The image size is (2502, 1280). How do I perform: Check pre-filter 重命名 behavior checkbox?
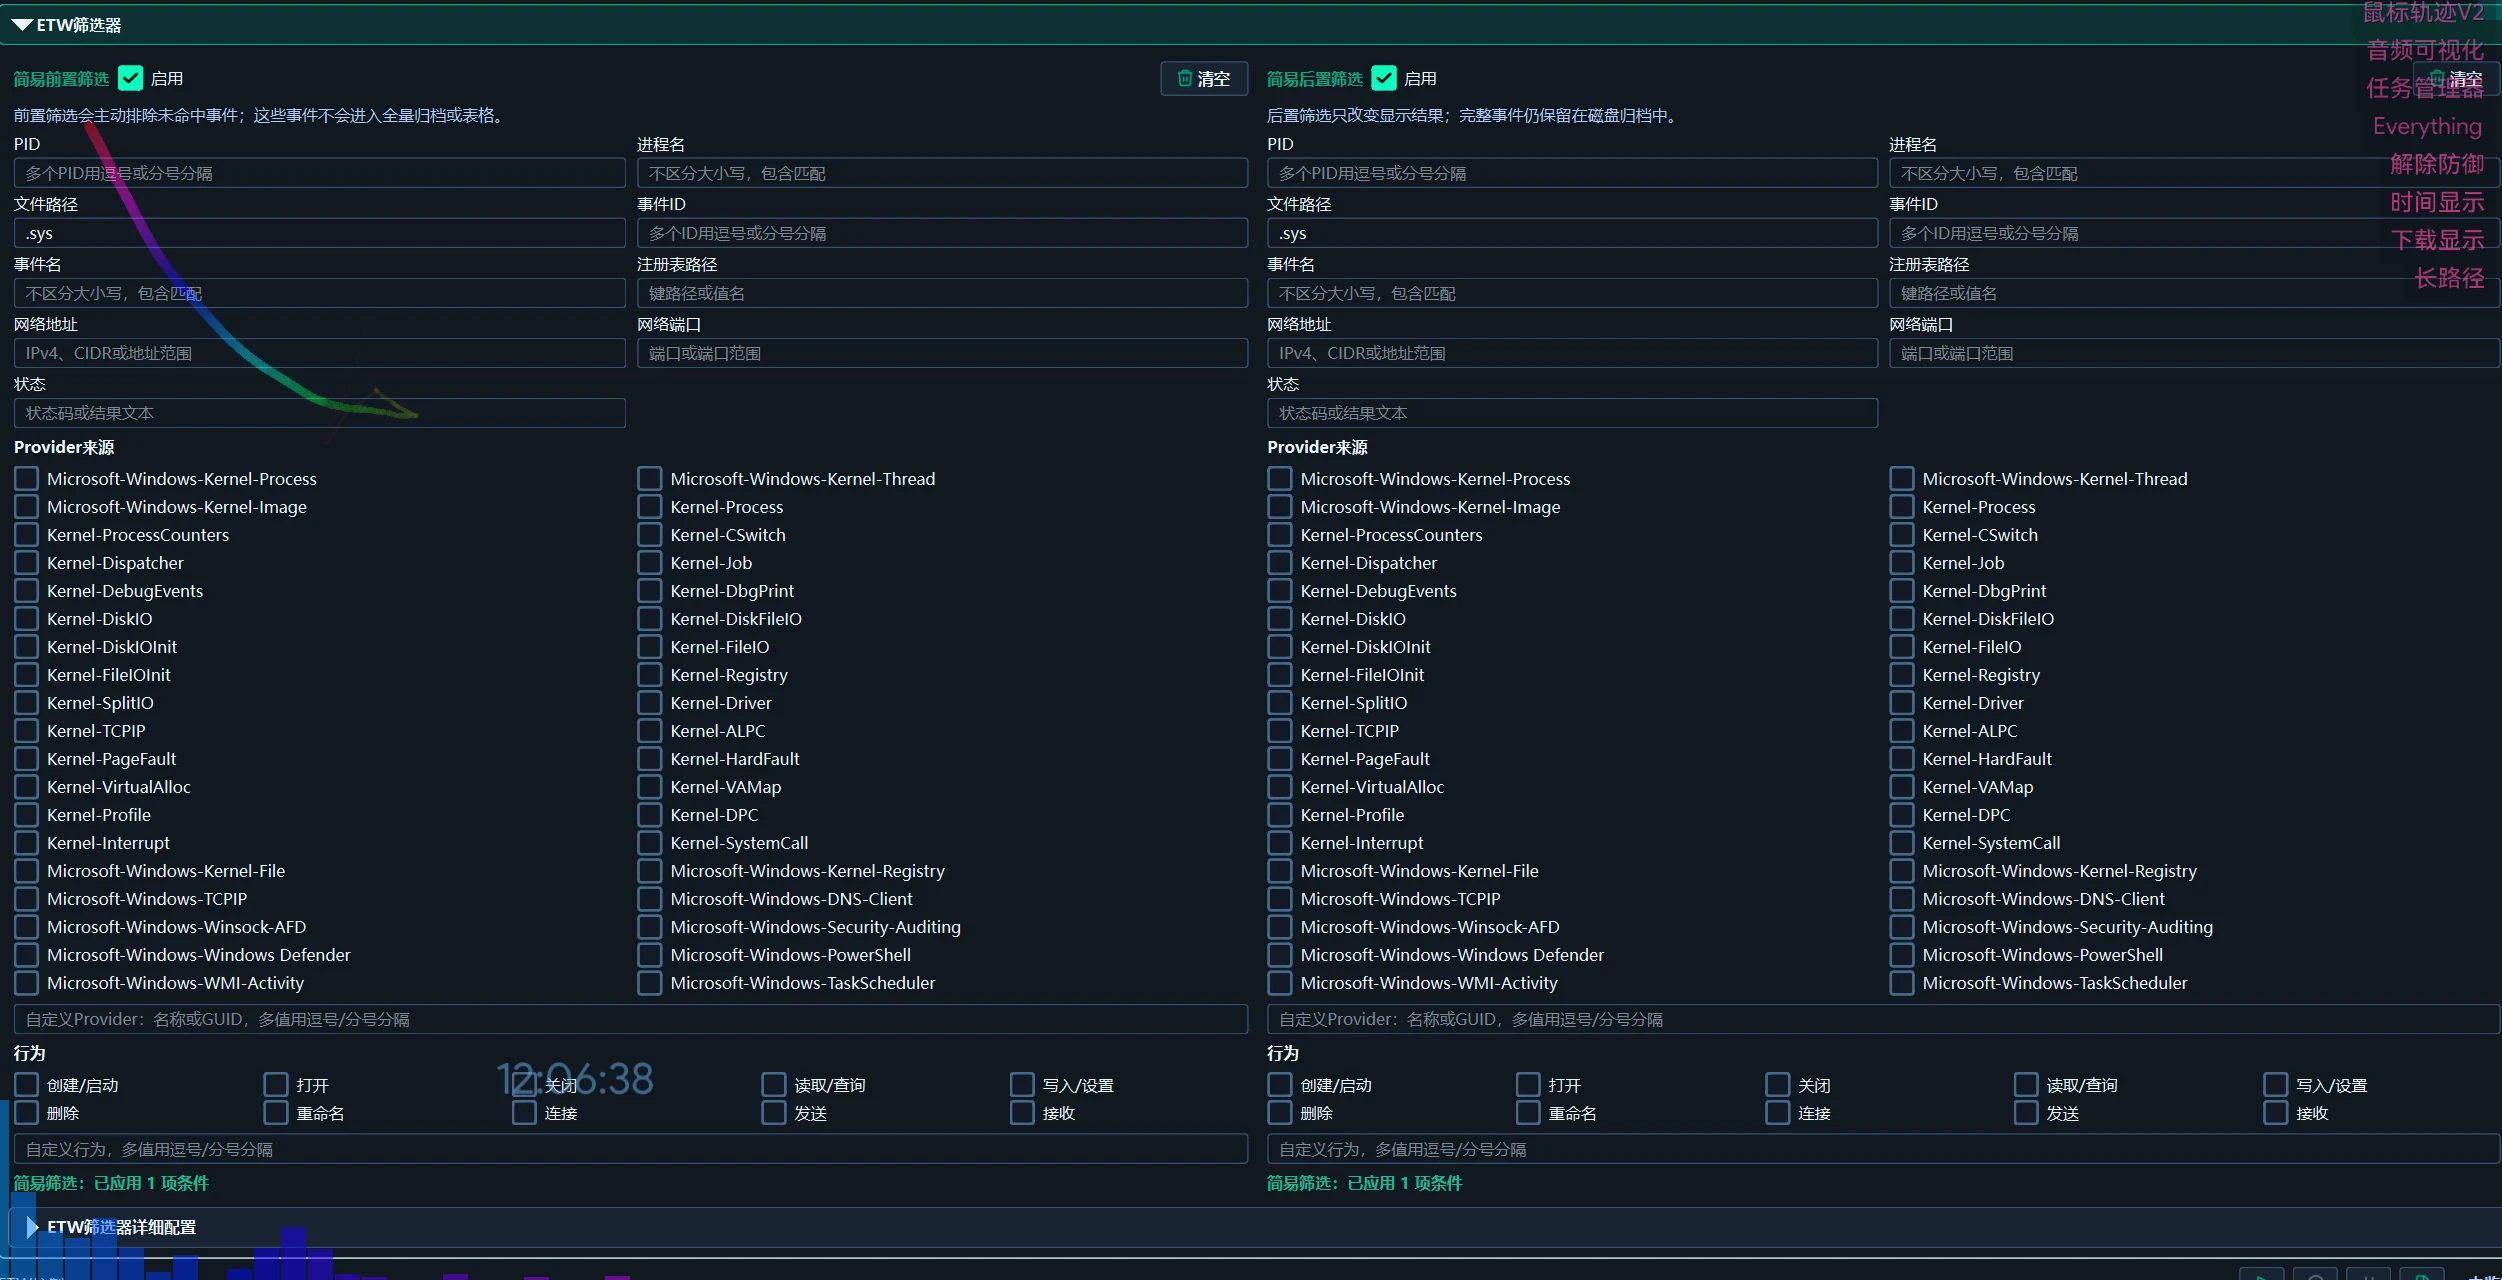click(x=276, y=1113)
